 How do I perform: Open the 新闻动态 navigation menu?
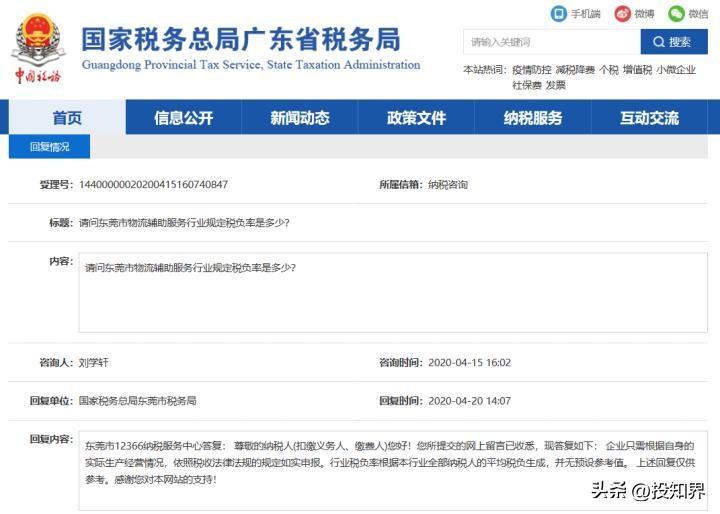pyautogui.click(x=300, y=117)
